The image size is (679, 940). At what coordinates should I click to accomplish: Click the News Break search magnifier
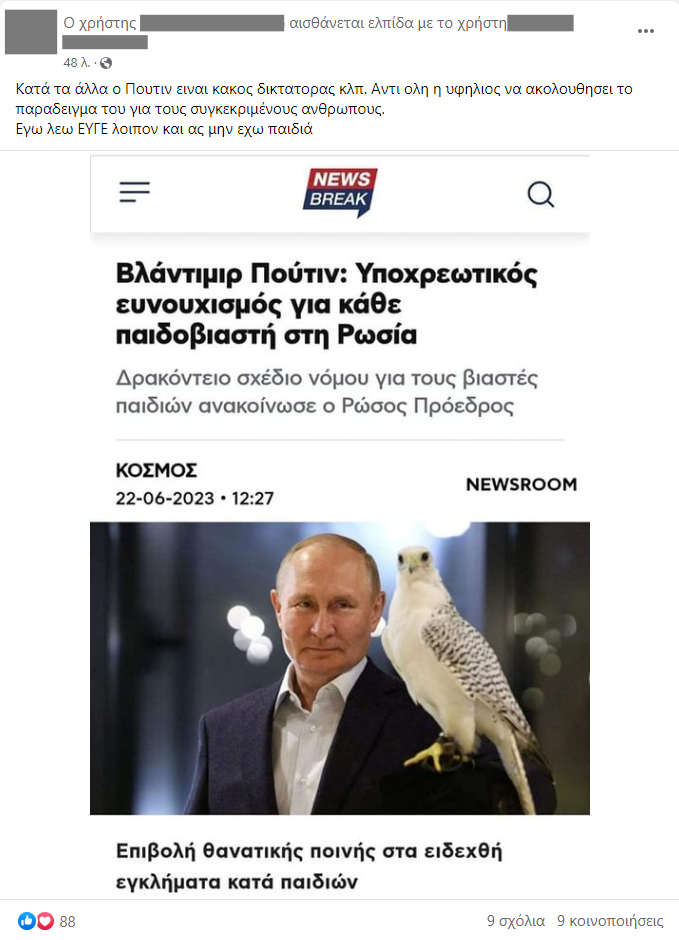click(x=541, y=194)
